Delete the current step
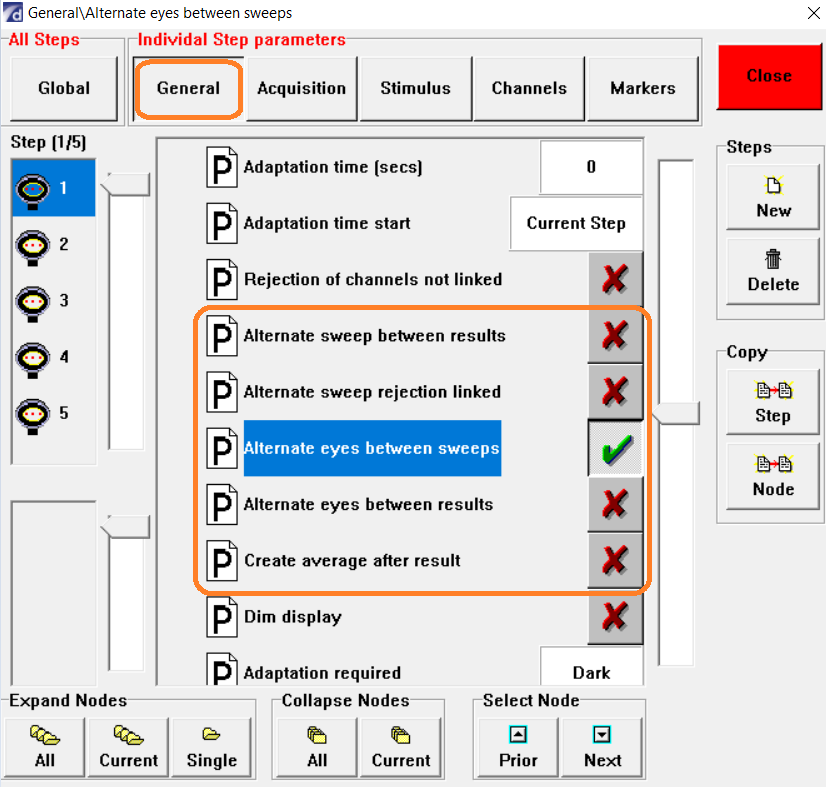Screen dimensions: 826x787 (773, 271)
